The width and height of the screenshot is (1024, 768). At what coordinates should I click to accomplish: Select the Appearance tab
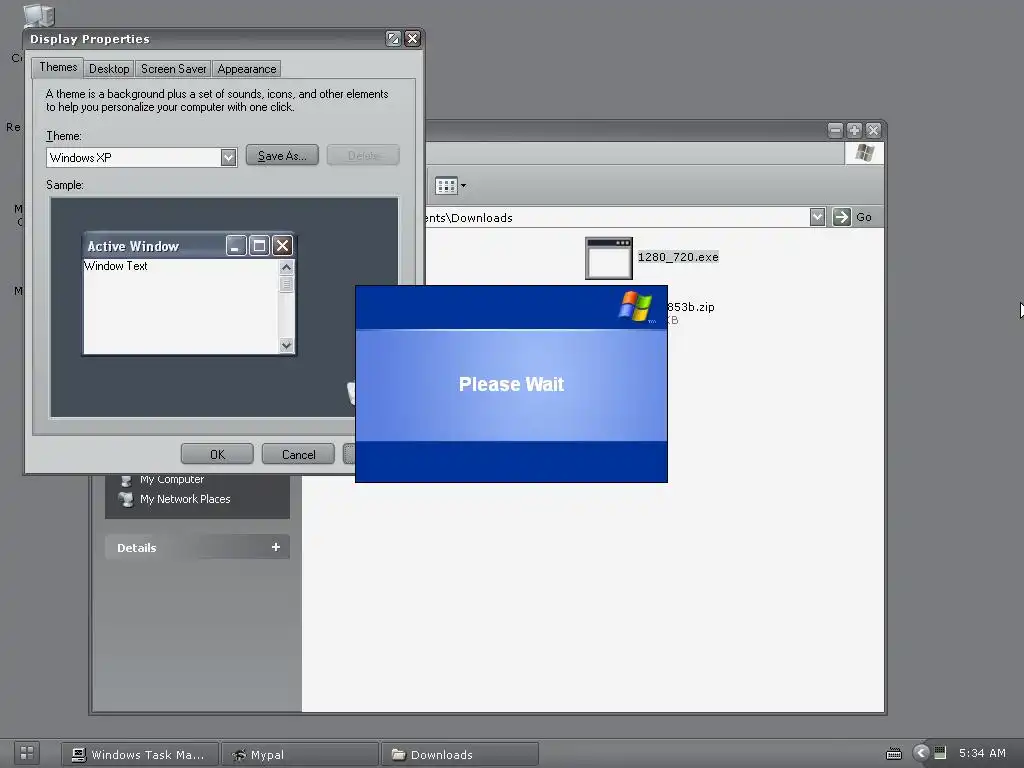coord(247,69)
